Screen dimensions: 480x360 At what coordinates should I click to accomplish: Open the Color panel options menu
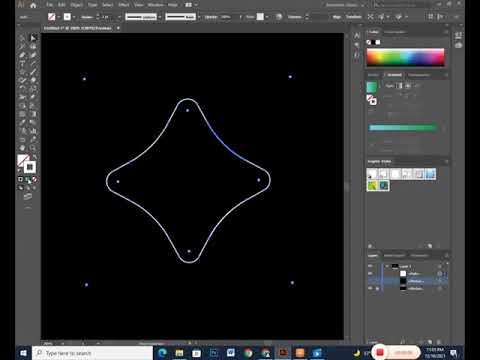tap(446, 32)
